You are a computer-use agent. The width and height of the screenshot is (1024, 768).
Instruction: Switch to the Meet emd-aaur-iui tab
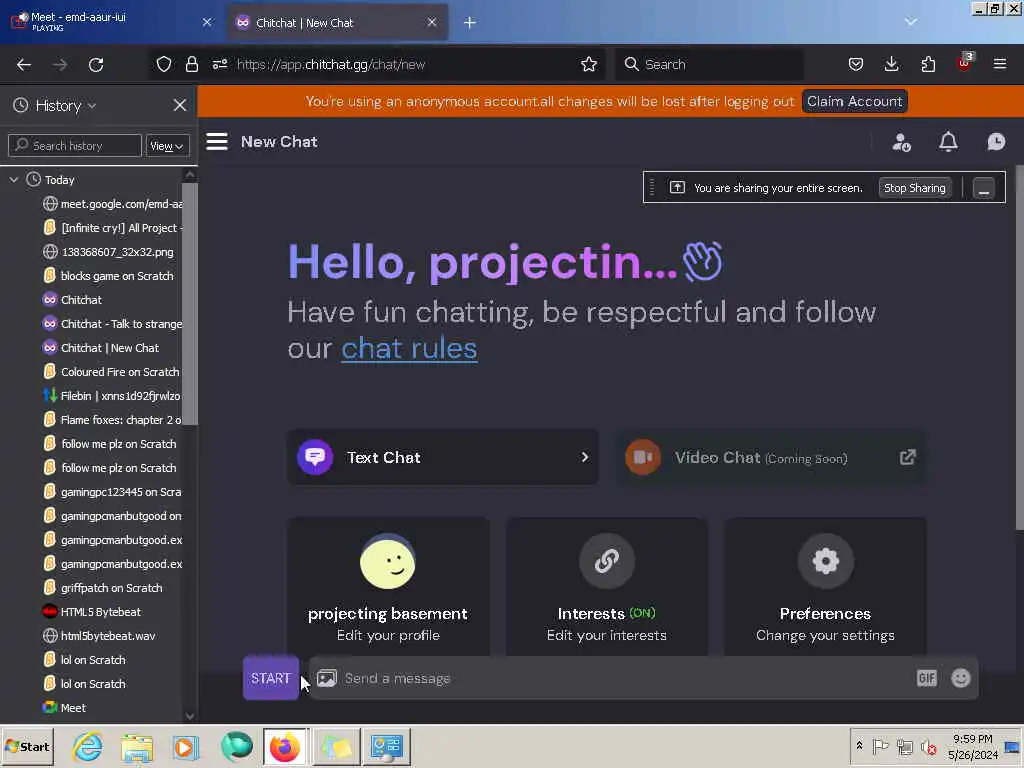tap(111, 22)
